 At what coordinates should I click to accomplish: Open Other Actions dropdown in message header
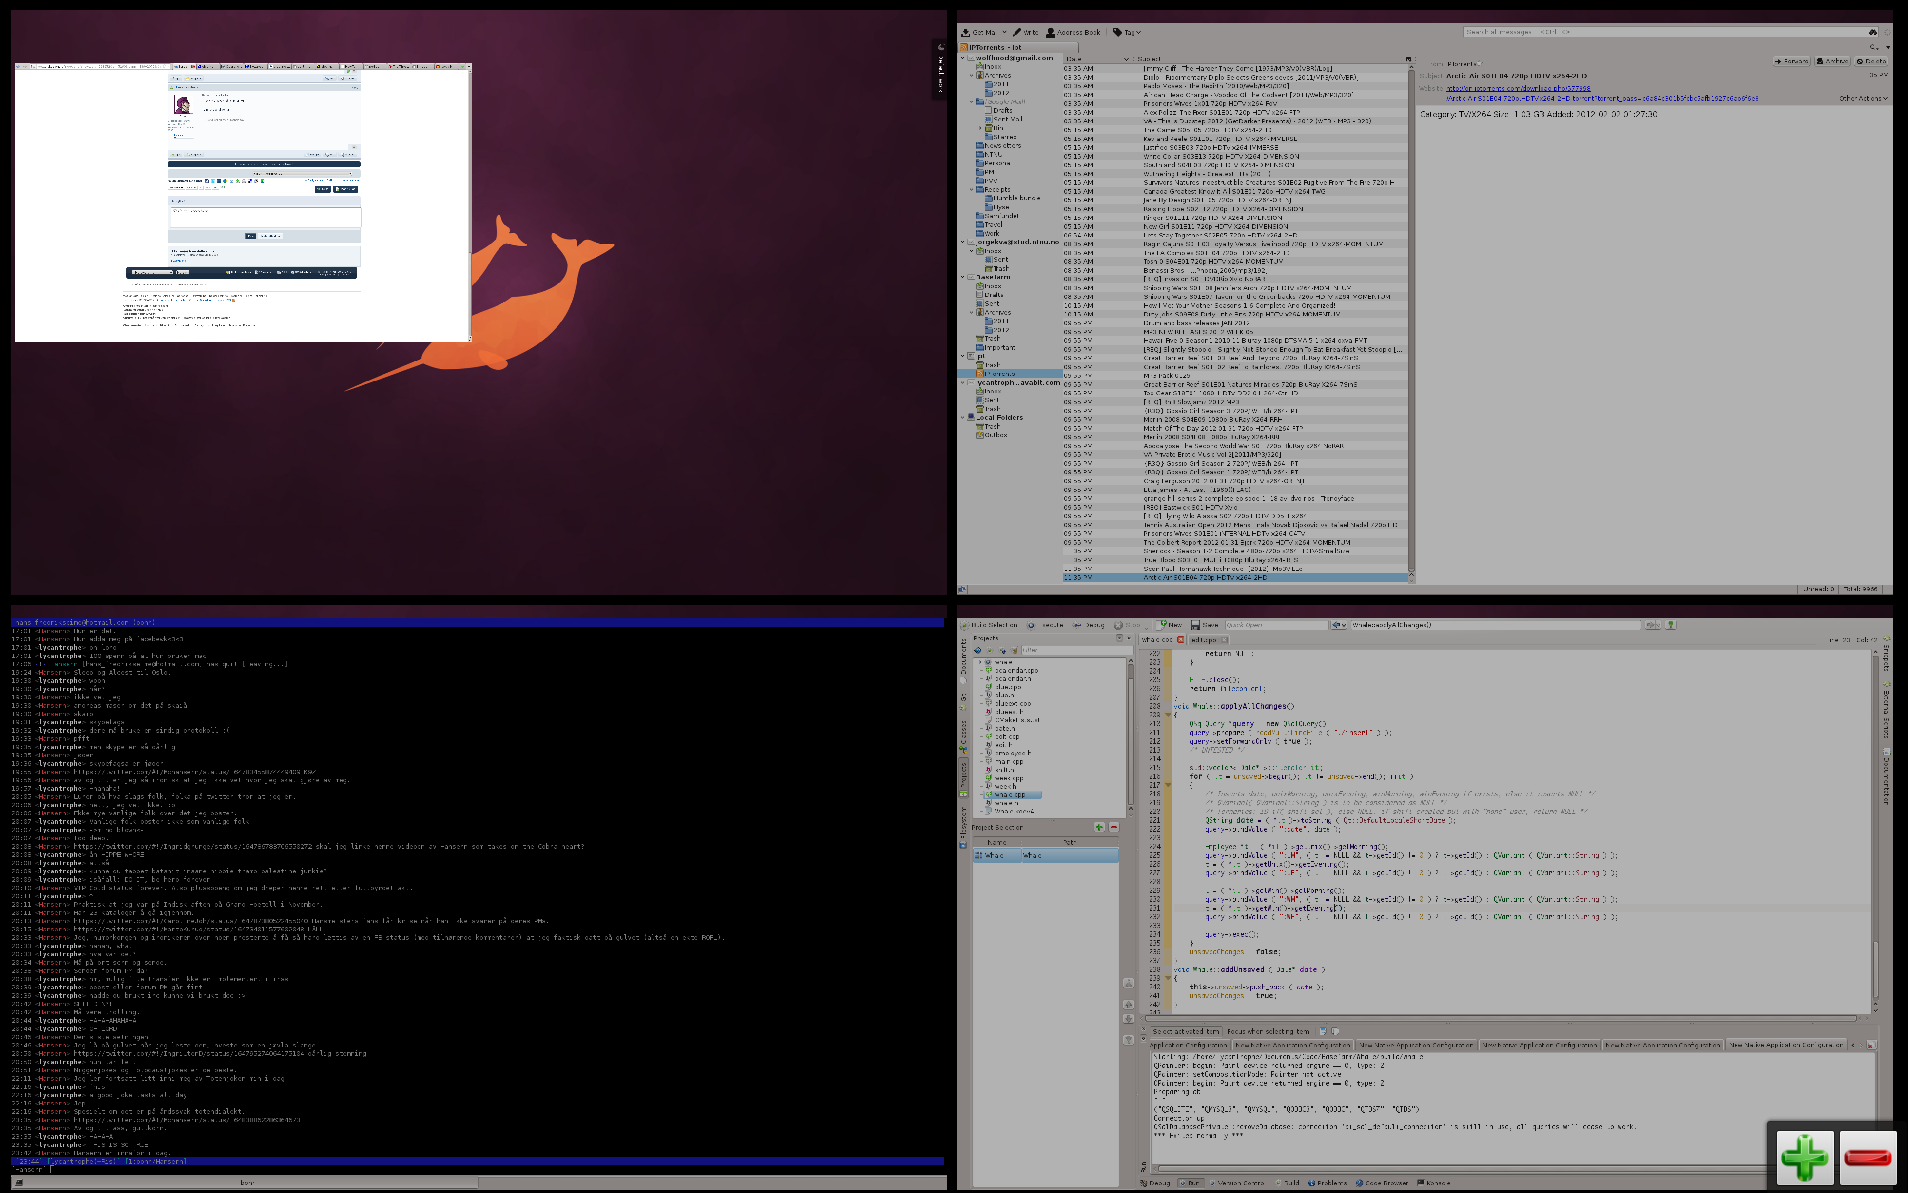point(1863,99)
